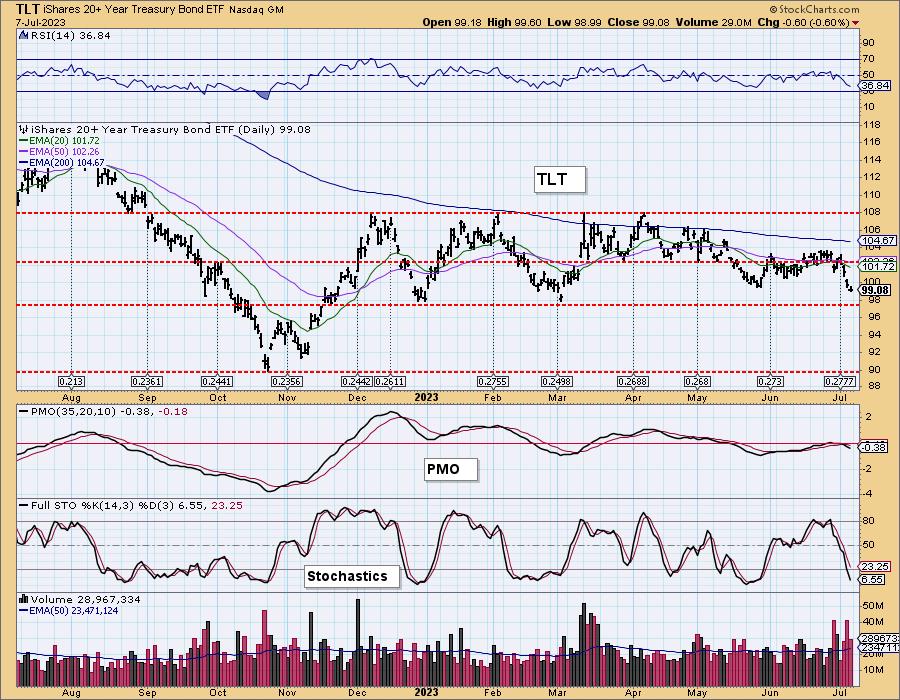Click the TLT annotation box
This screenshot has height=700, width=900.
click(x=560, y=180)
